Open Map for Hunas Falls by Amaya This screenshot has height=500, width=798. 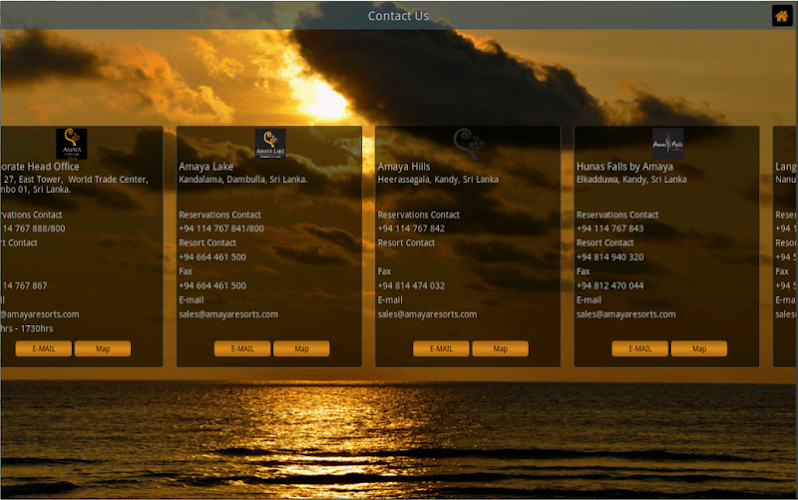(699, 349)
